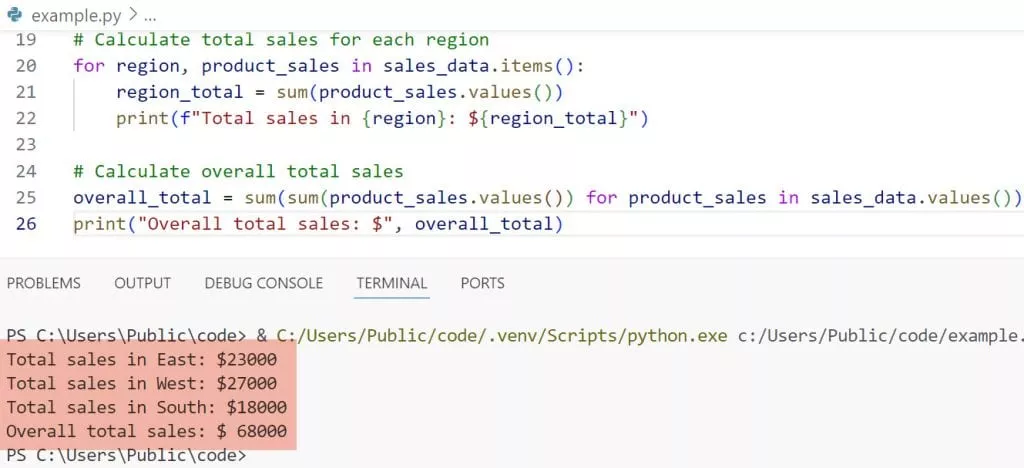
Task: Select example.py in the breadcrumb path
Action: point(78,16)
